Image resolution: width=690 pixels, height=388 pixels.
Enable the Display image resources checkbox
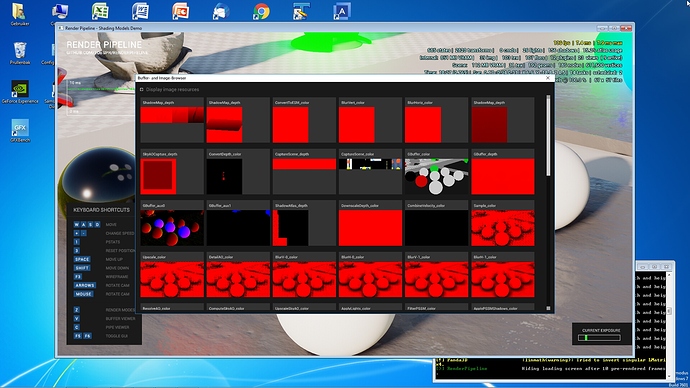coord(142,89)
